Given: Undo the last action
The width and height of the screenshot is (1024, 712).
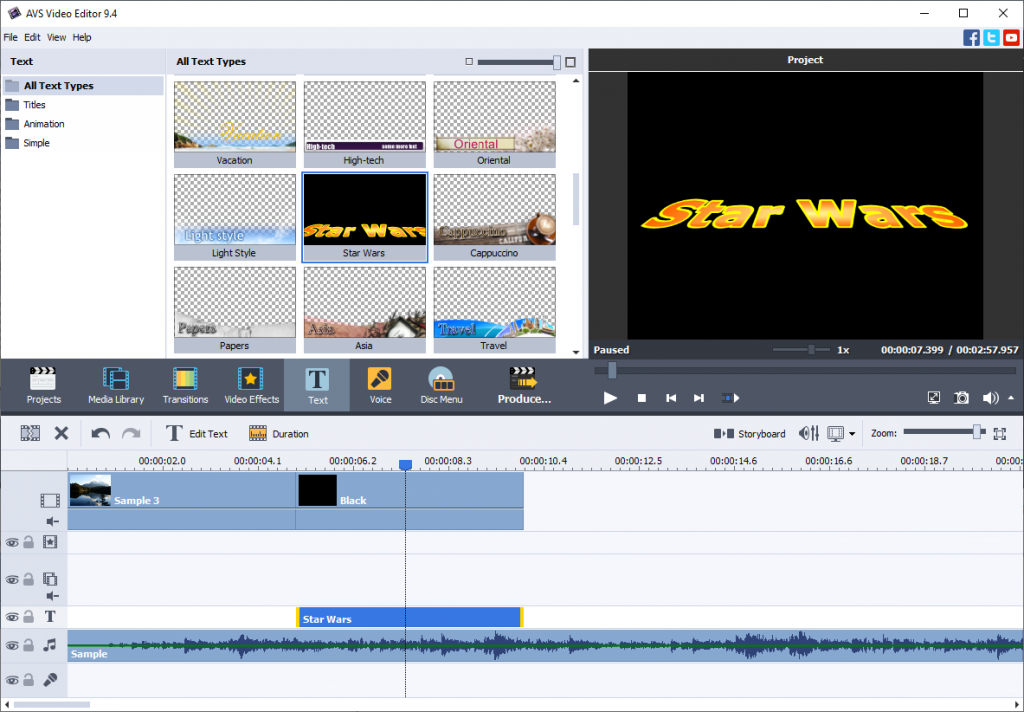Looking at the screenshot, I should pos(100,434).
